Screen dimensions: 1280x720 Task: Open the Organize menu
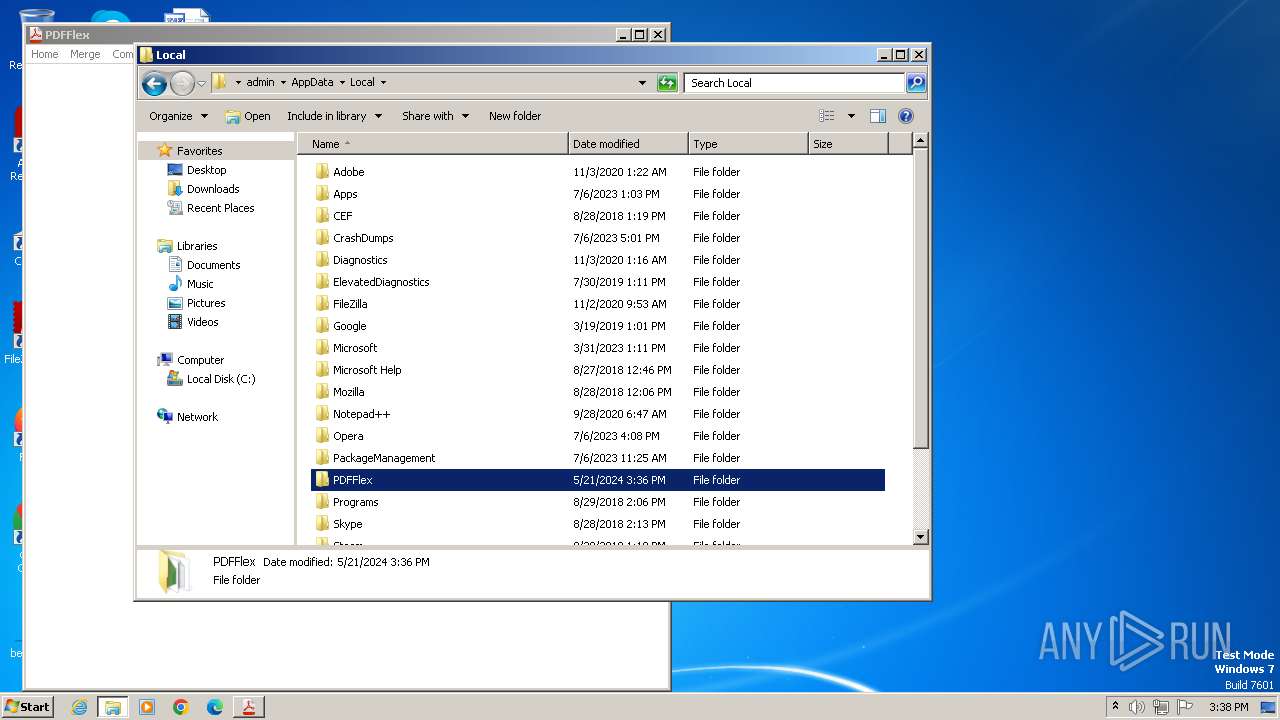coord(178,116)
